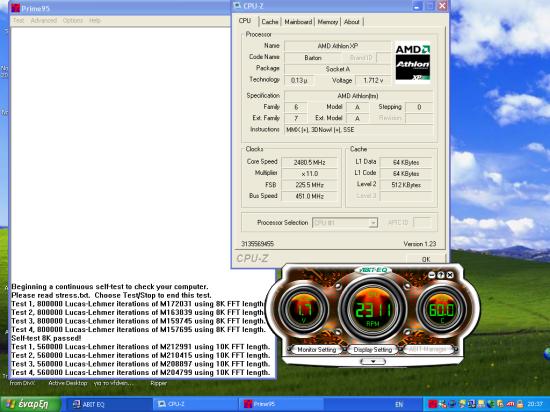The image size is (550, 412).
Task: Open the Help menu in Prime95
Action: coord(94,21)
